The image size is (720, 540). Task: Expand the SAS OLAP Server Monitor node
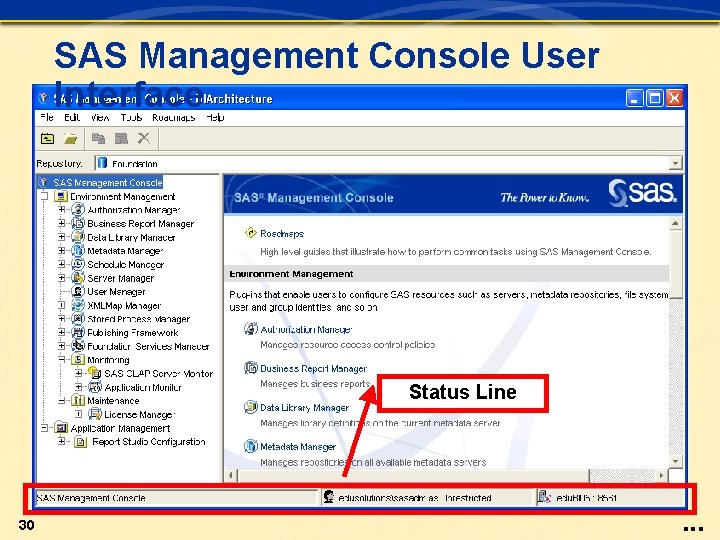pyautogui.click(x=79, y=373)
